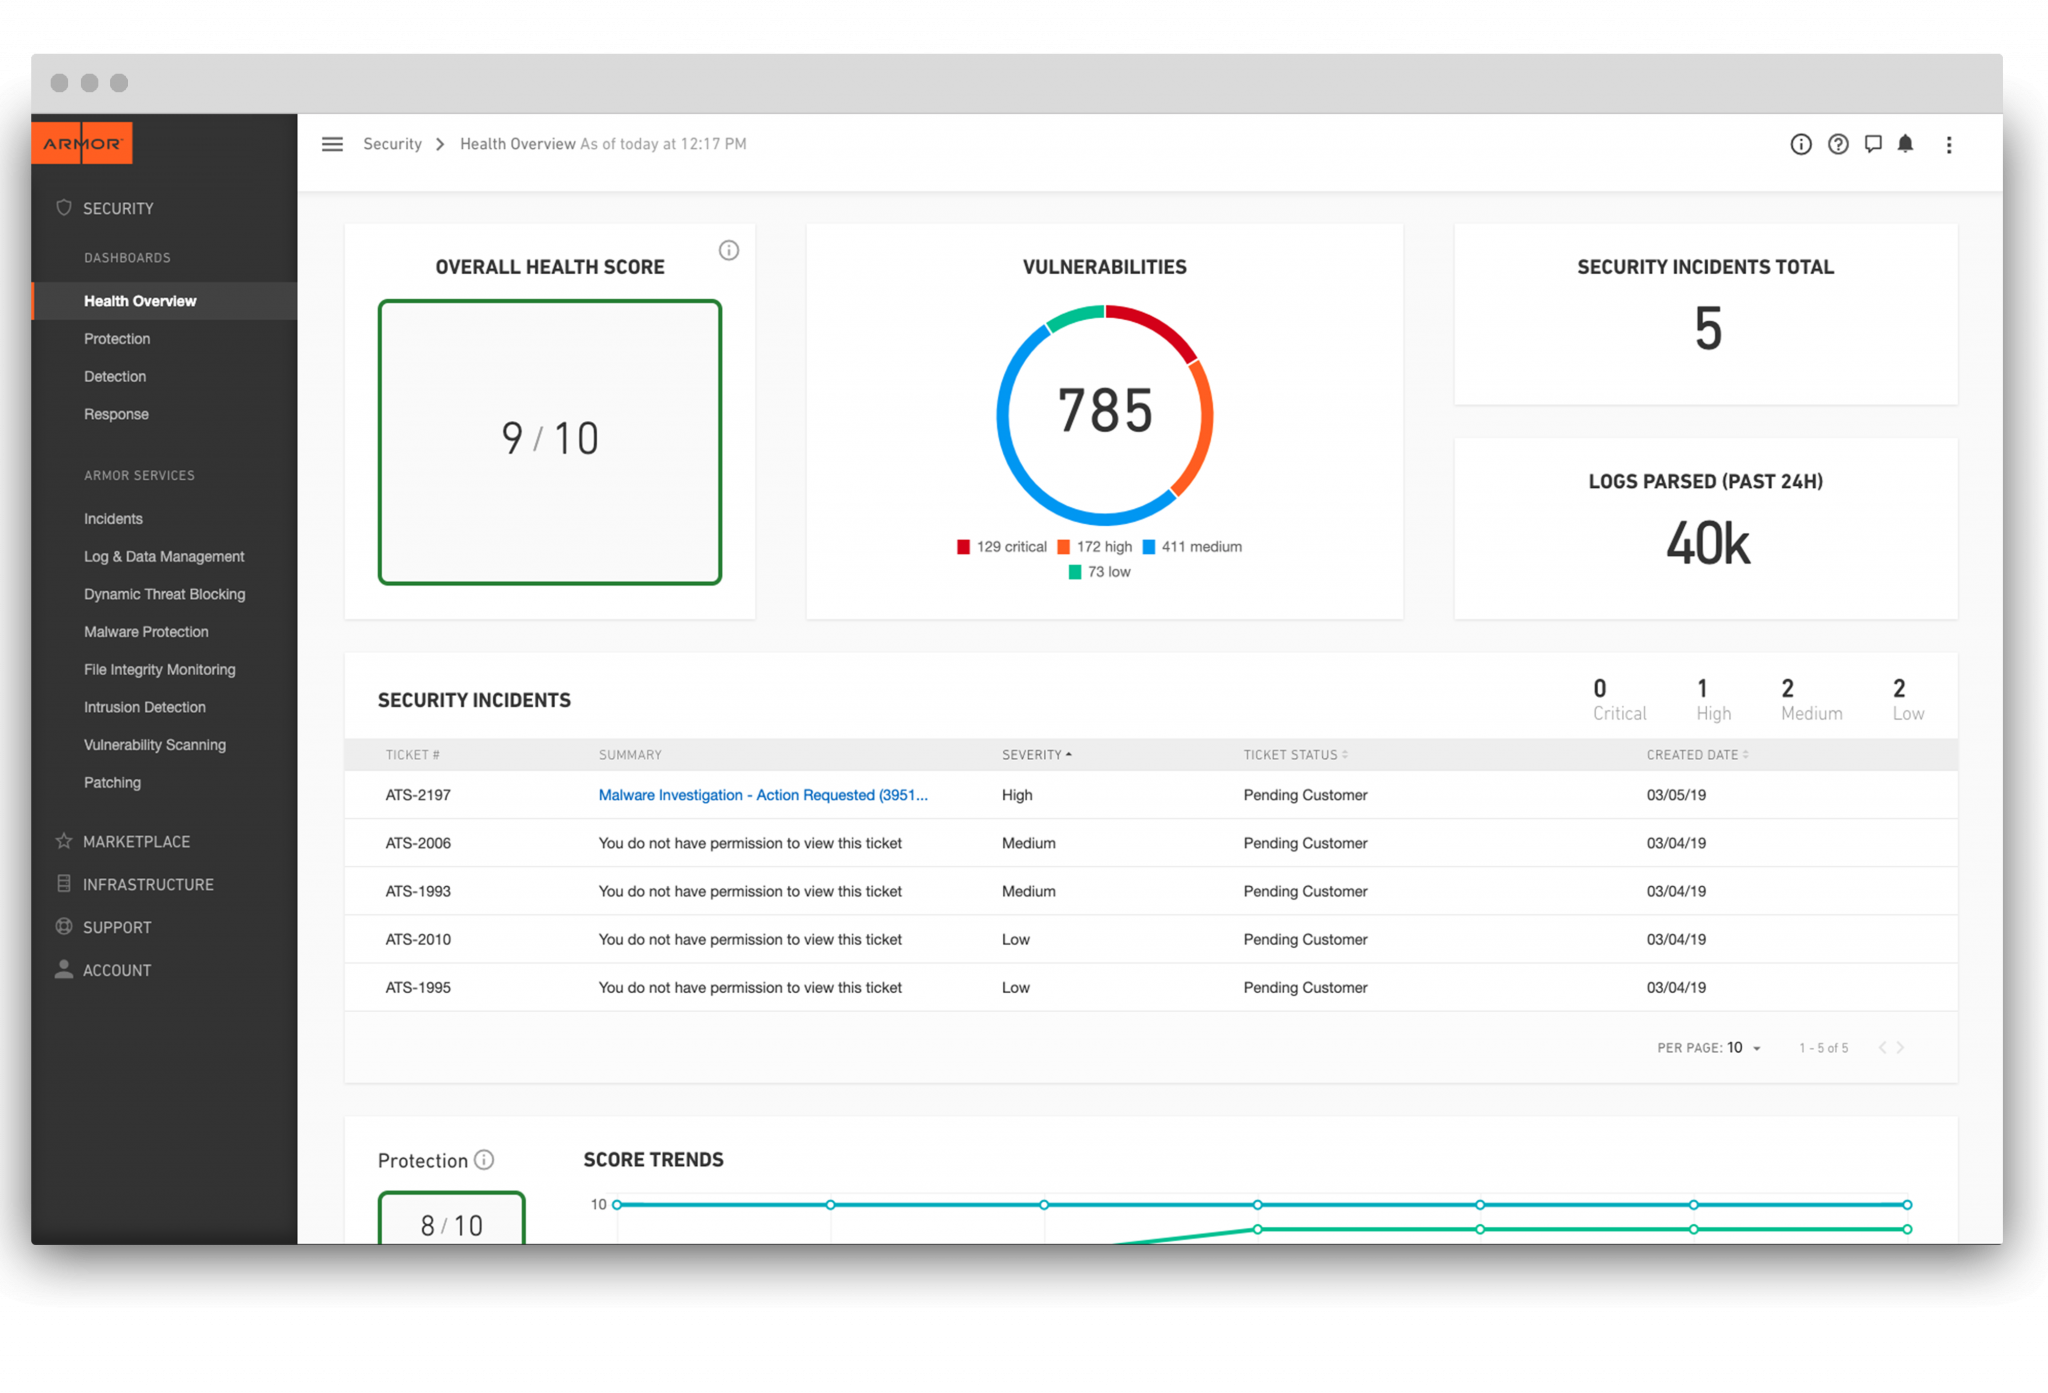Select the Detection dashboard tab
The height and width of the screenshot is (1393, 2048).
point(115,375)
